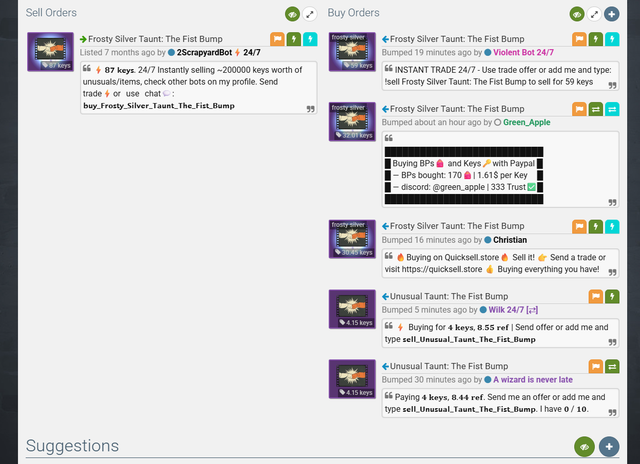
Task: Click 'Paying 4 keys, 8.44 ref' text
Action: pyautogui.click(x=439, y=397)
